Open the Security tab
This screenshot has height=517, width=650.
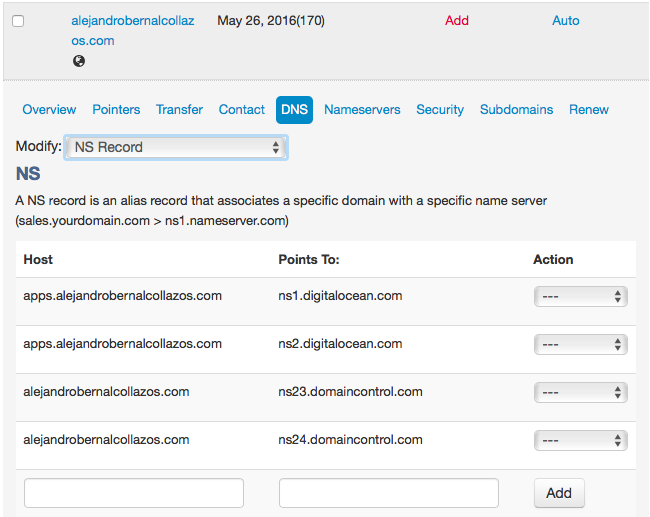pos(440,109)
